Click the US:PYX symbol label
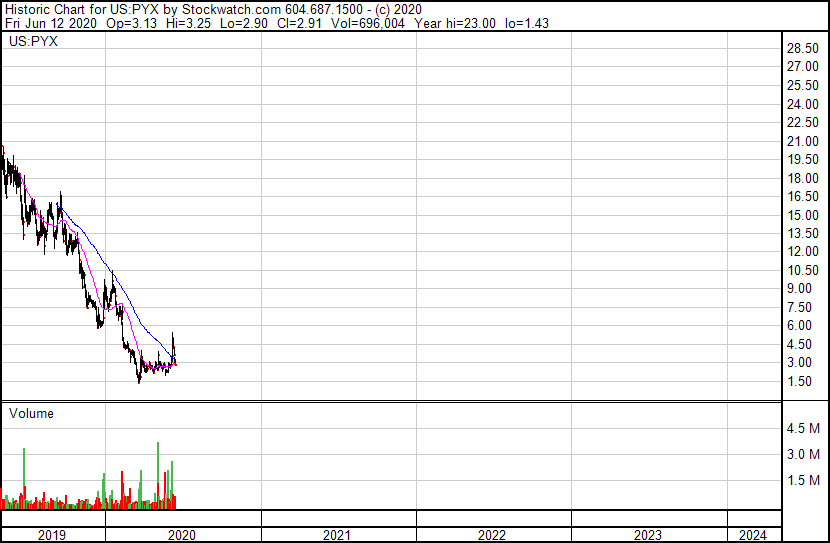Screen dimensions: 830x543 [33, 41]
